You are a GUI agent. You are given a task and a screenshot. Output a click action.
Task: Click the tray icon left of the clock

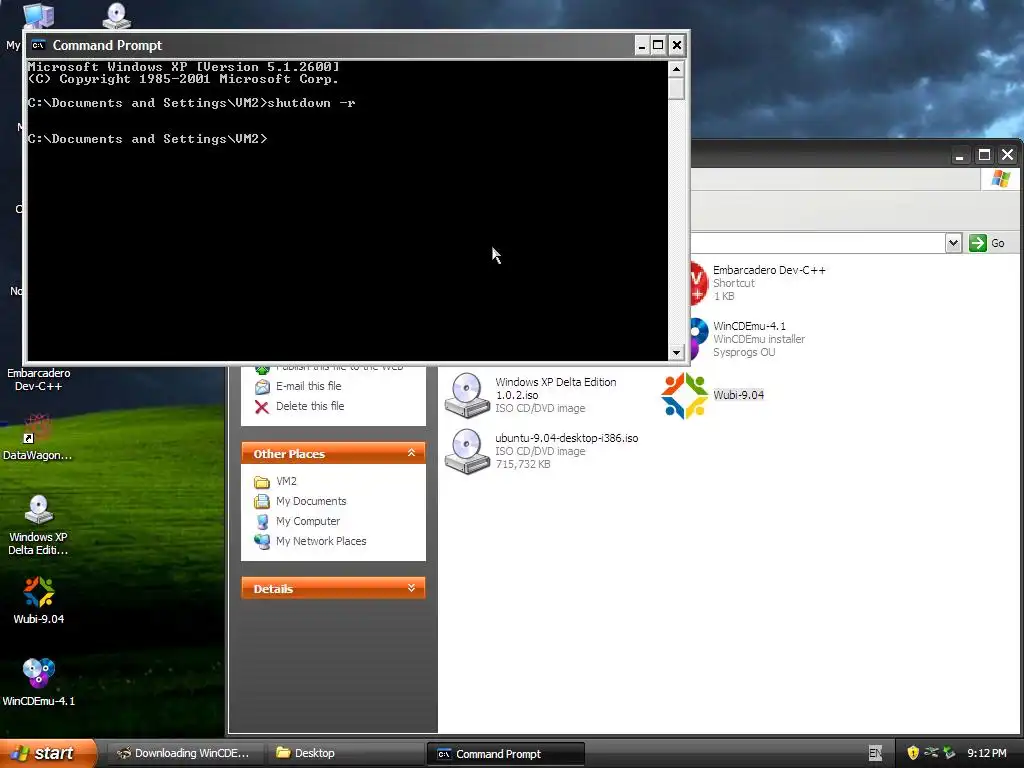click(950, 753)
